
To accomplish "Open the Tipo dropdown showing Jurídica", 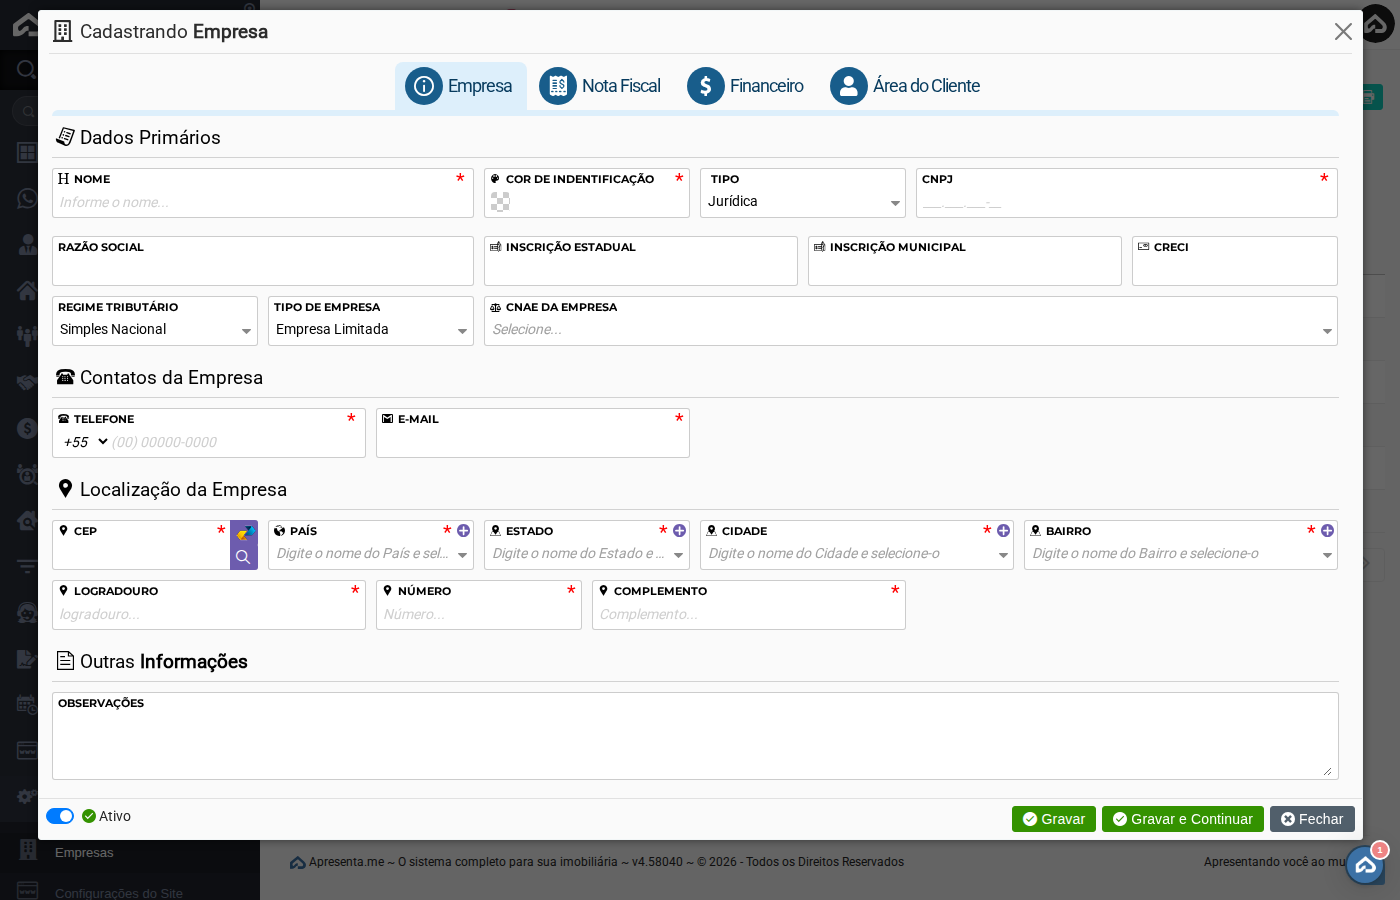I will (802, 202).
